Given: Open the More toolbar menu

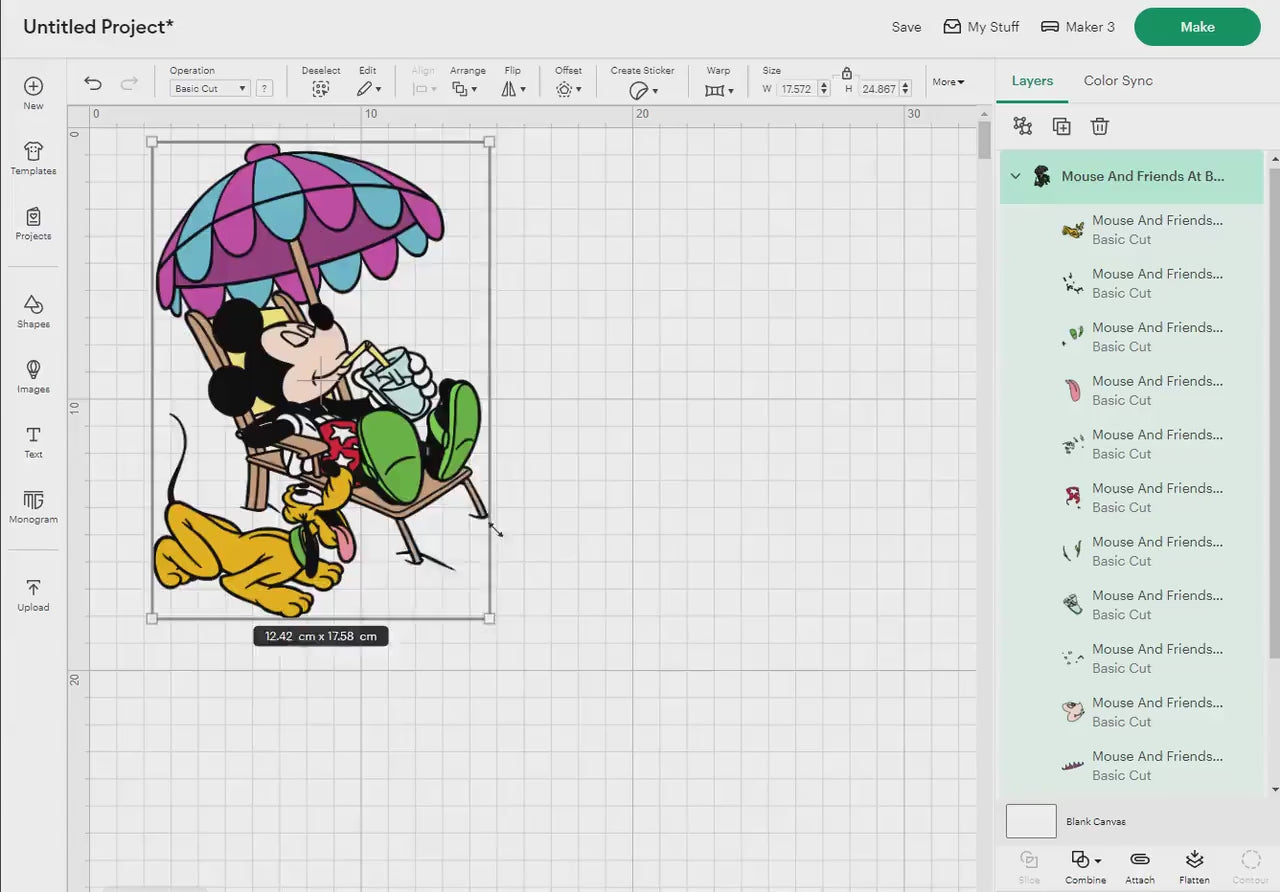Looking at the screenshot, I should [948, 82].
